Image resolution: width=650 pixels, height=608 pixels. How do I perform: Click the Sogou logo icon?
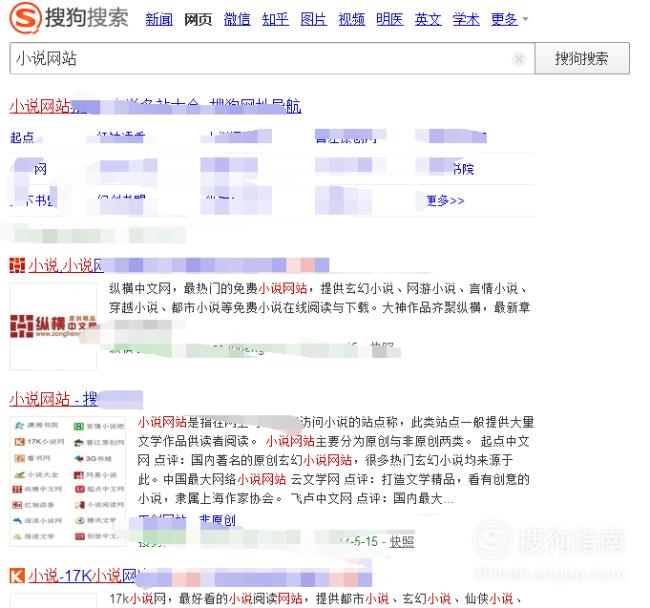pyautogui.click(x=25, y=18)
